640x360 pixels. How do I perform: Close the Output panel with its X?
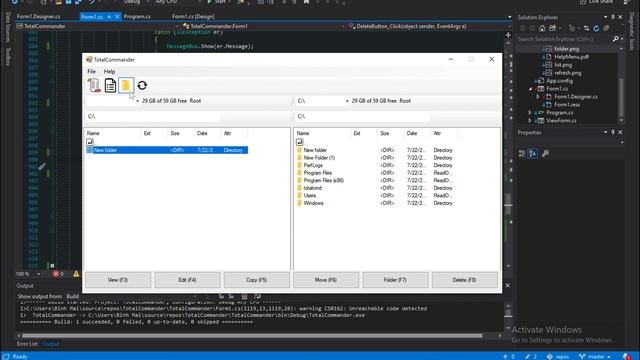pos(507,286)
